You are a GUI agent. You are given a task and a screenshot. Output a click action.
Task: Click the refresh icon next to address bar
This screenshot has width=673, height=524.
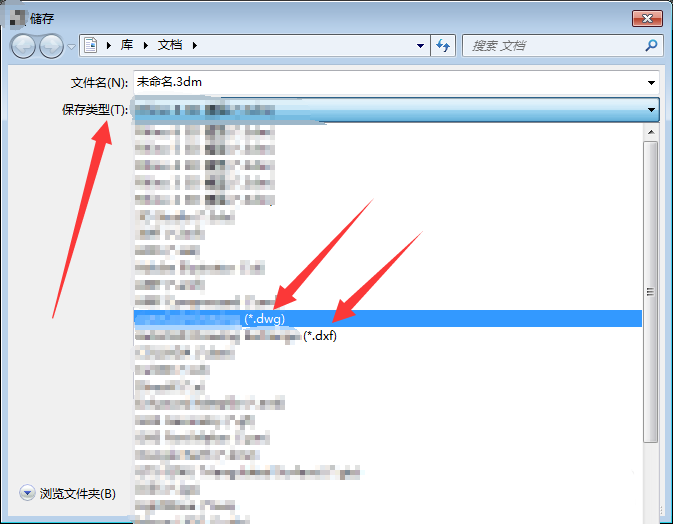(x=444, y=45)
